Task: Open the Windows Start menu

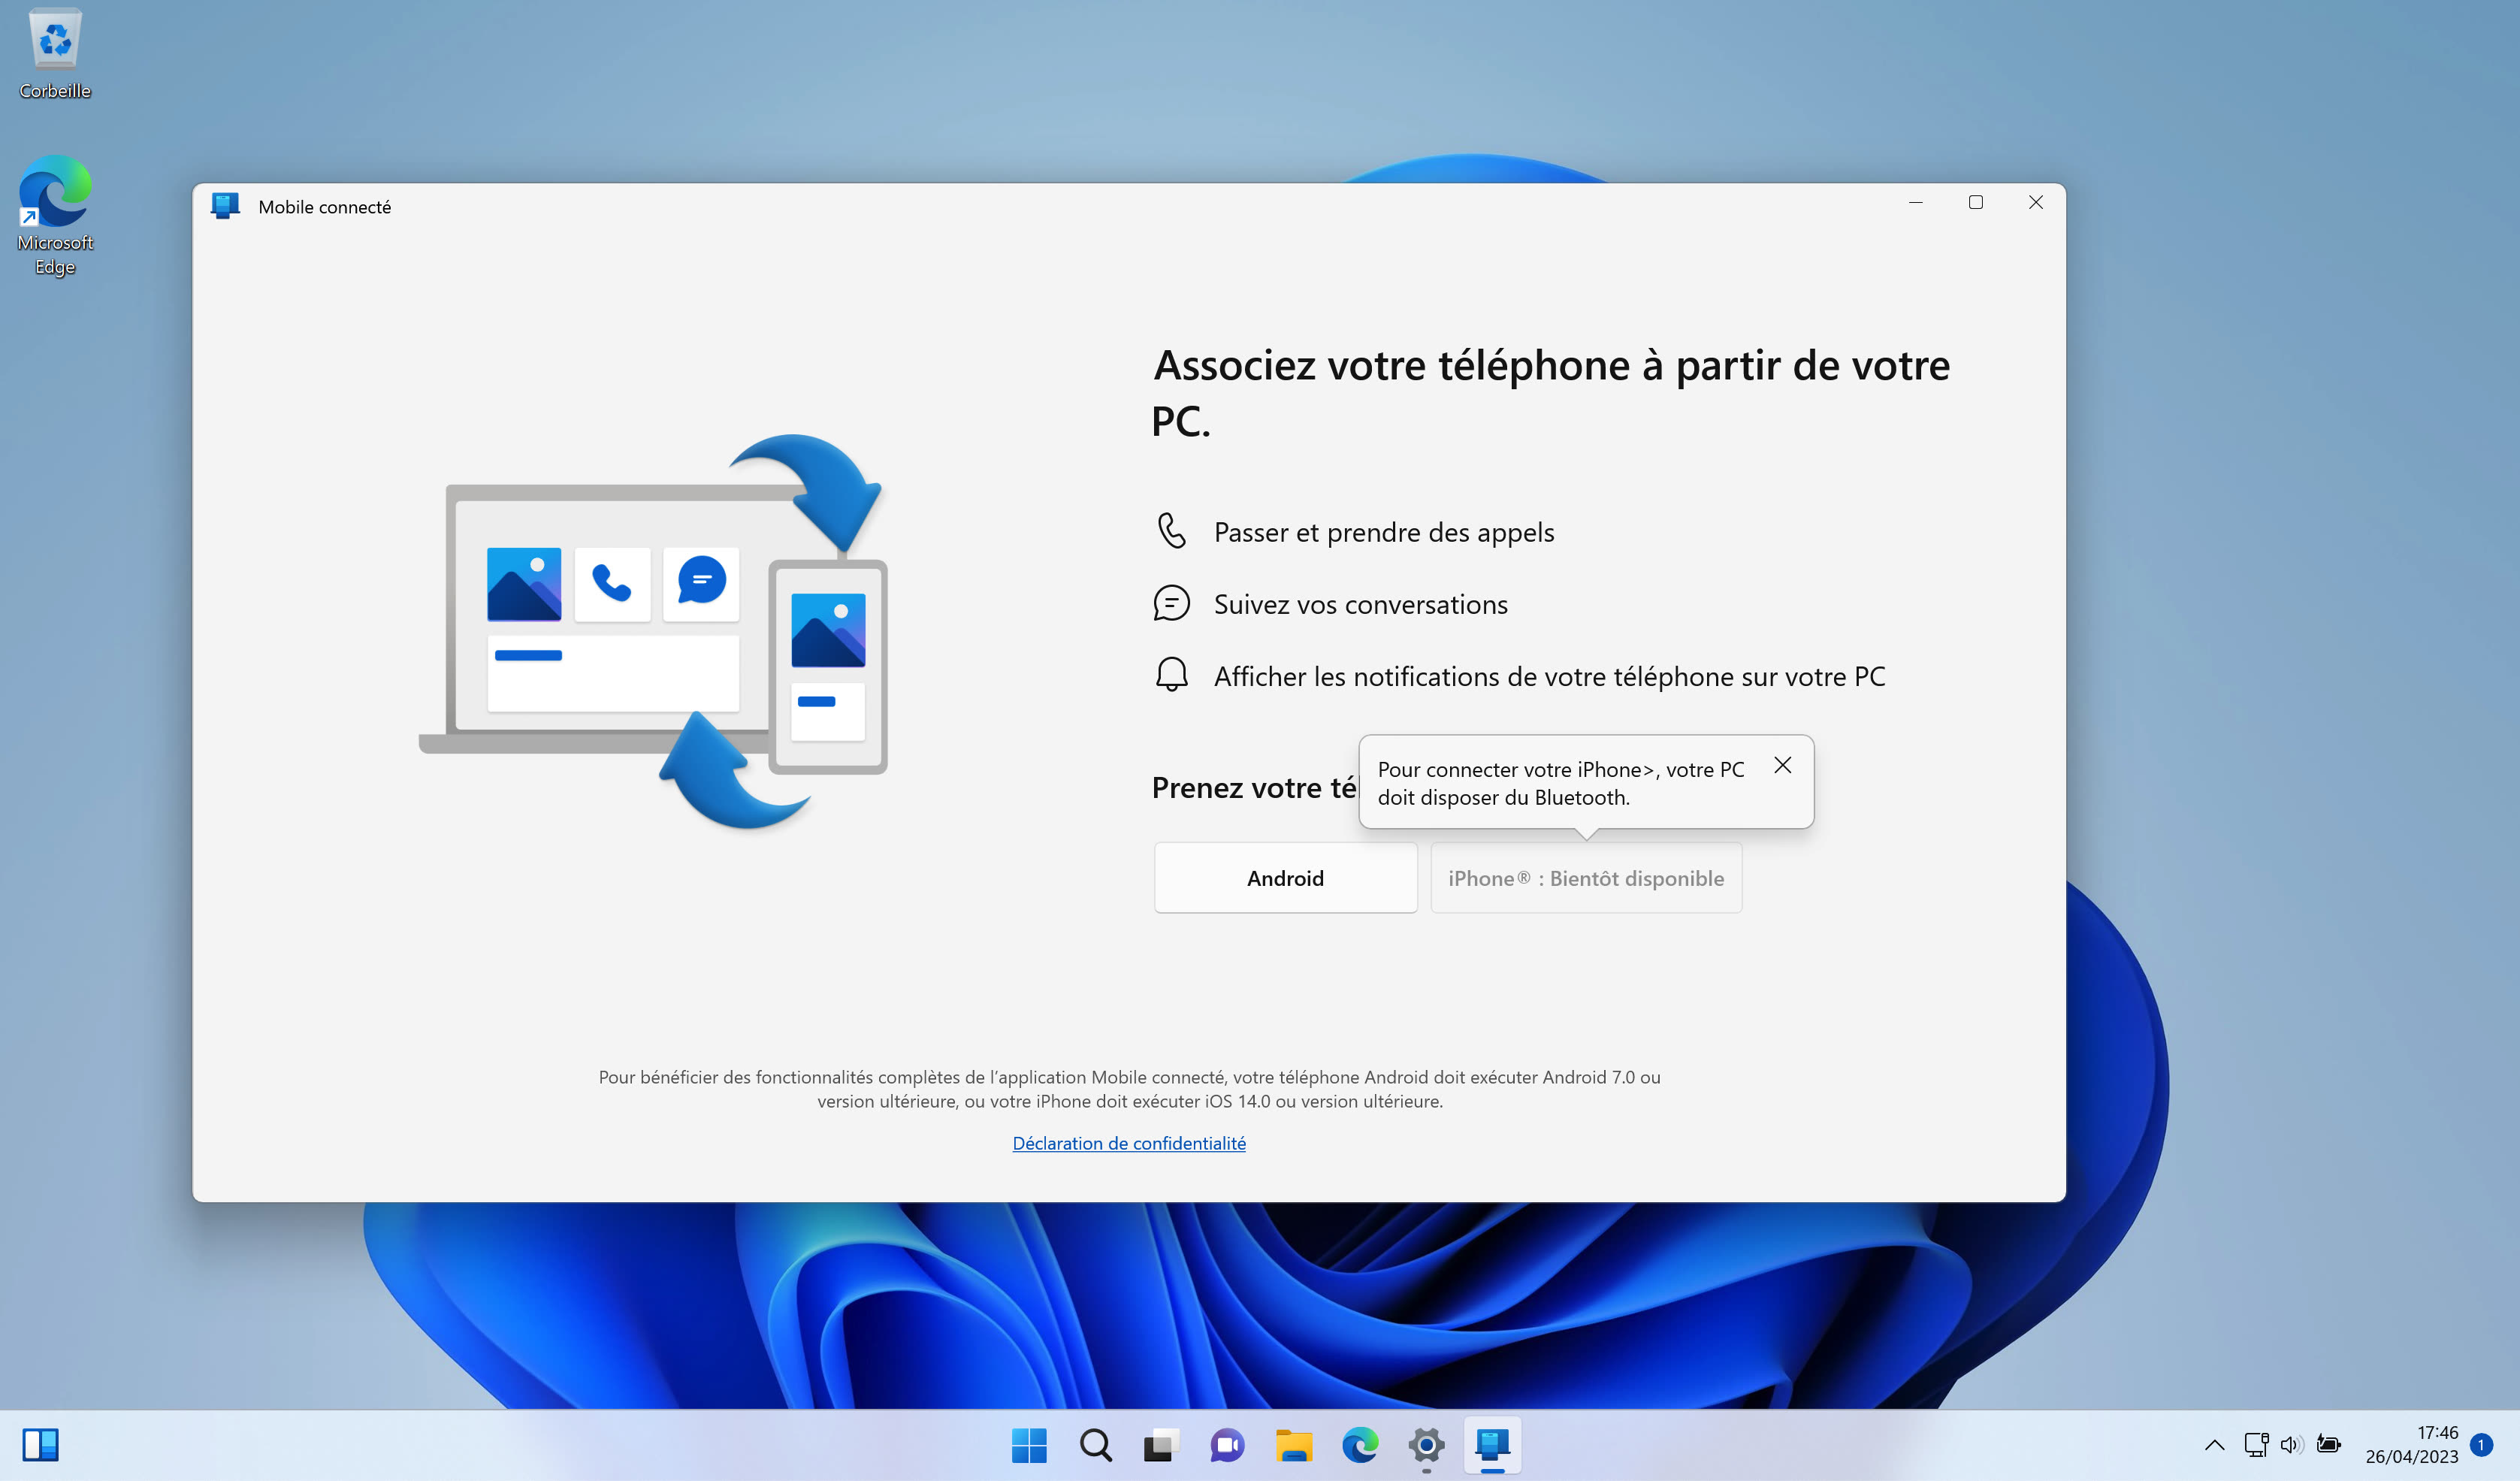Action: (1029, 1445)
